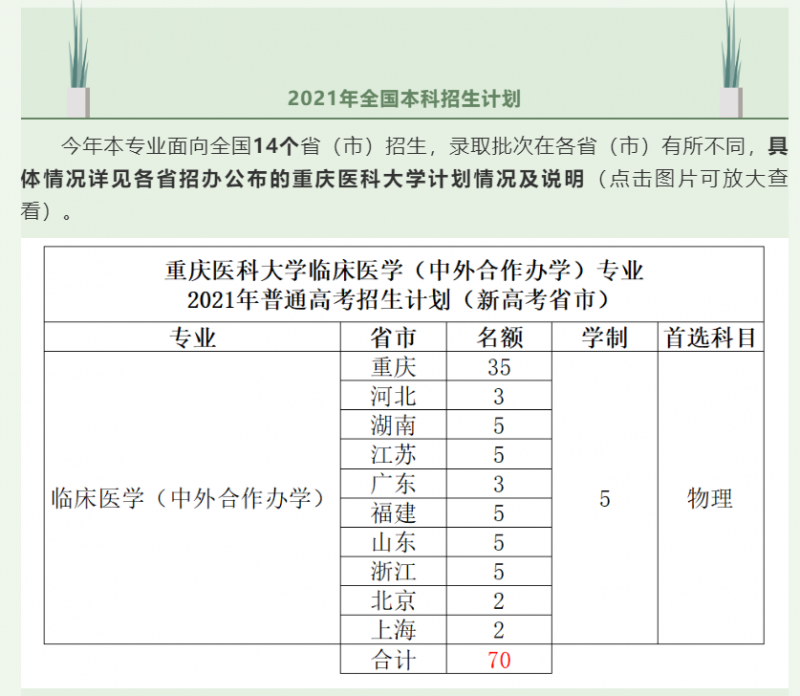Click the "首选科目" column header
800x696 pixels.
click(x=710, y=337)
